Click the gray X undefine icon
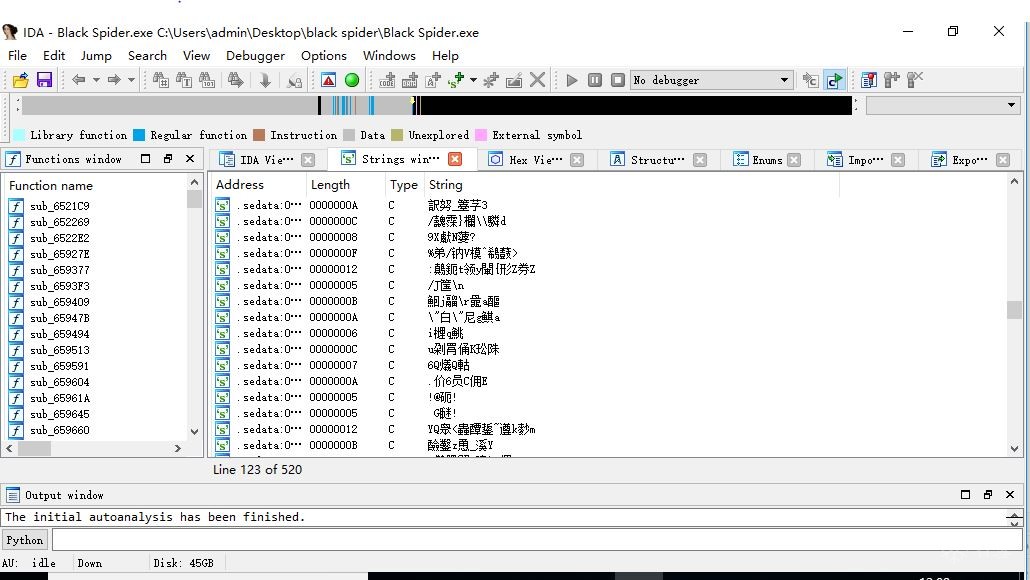The image size is (1030, 580). point(537,80)
